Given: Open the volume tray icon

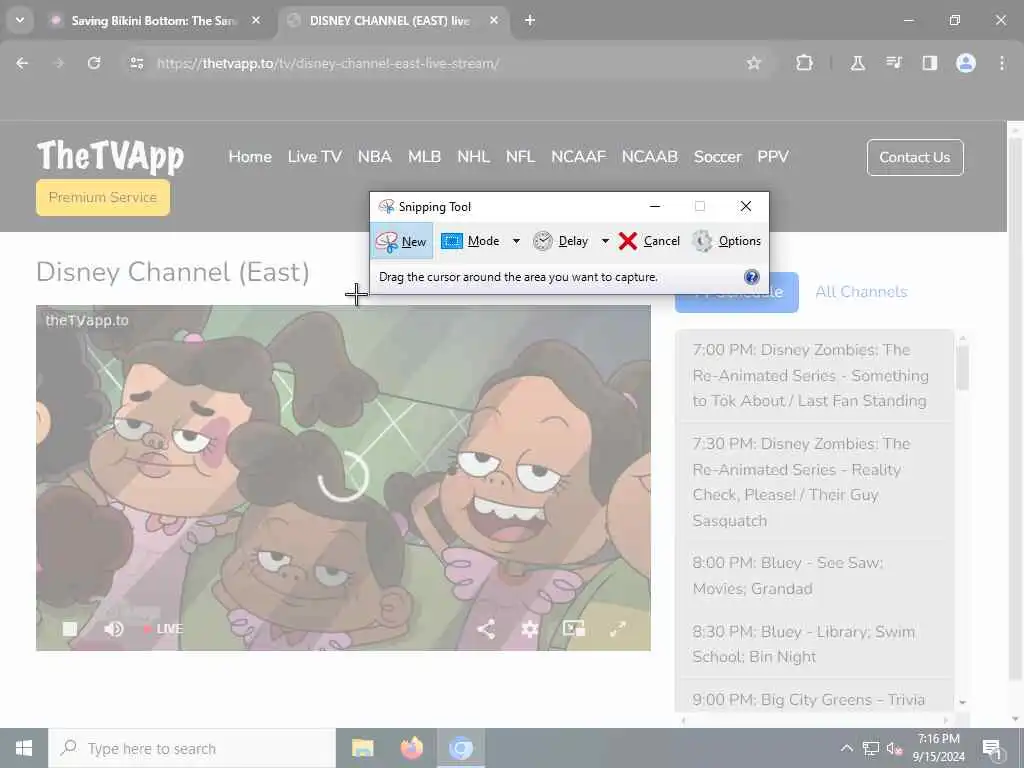Looking at the screenshot, I should pos(895,748).
